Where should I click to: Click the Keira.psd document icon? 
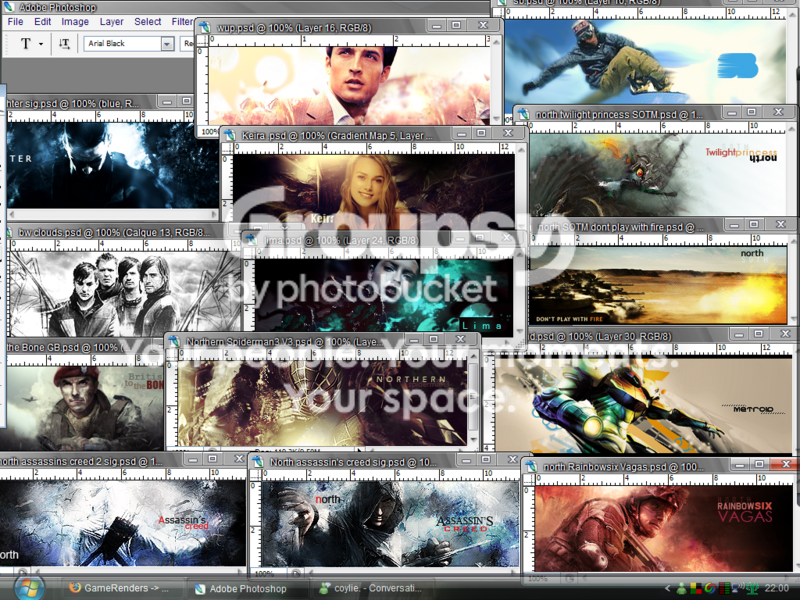click(x=230, y=135)
